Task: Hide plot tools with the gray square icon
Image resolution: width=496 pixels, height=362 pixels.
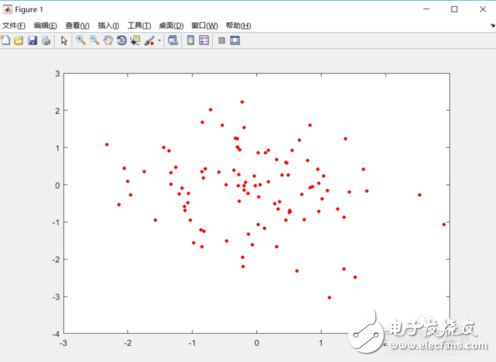Action: pyautogui.click(x=222, y=40)
